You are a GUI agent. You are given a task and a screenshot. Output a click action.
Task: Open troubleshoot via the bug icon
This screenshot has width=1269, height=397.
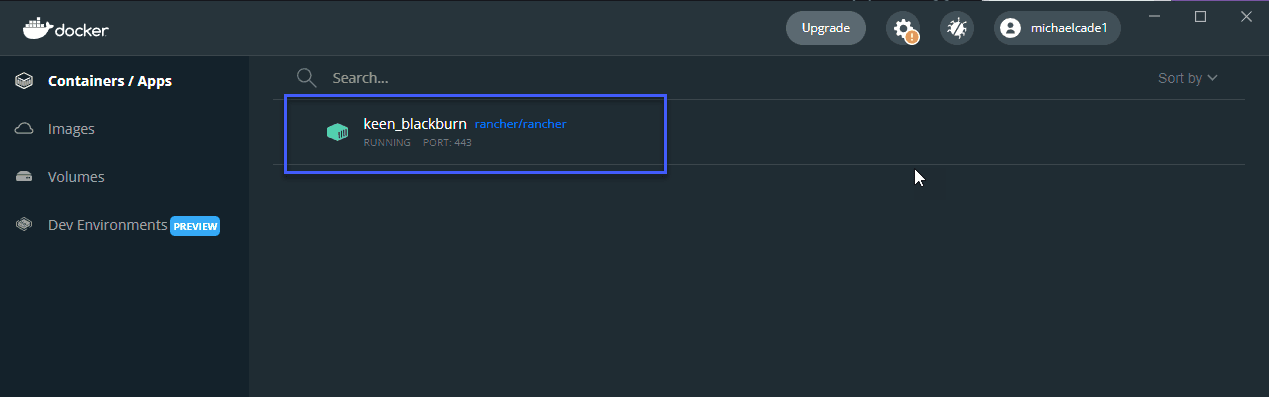click(x=957, y=28)
